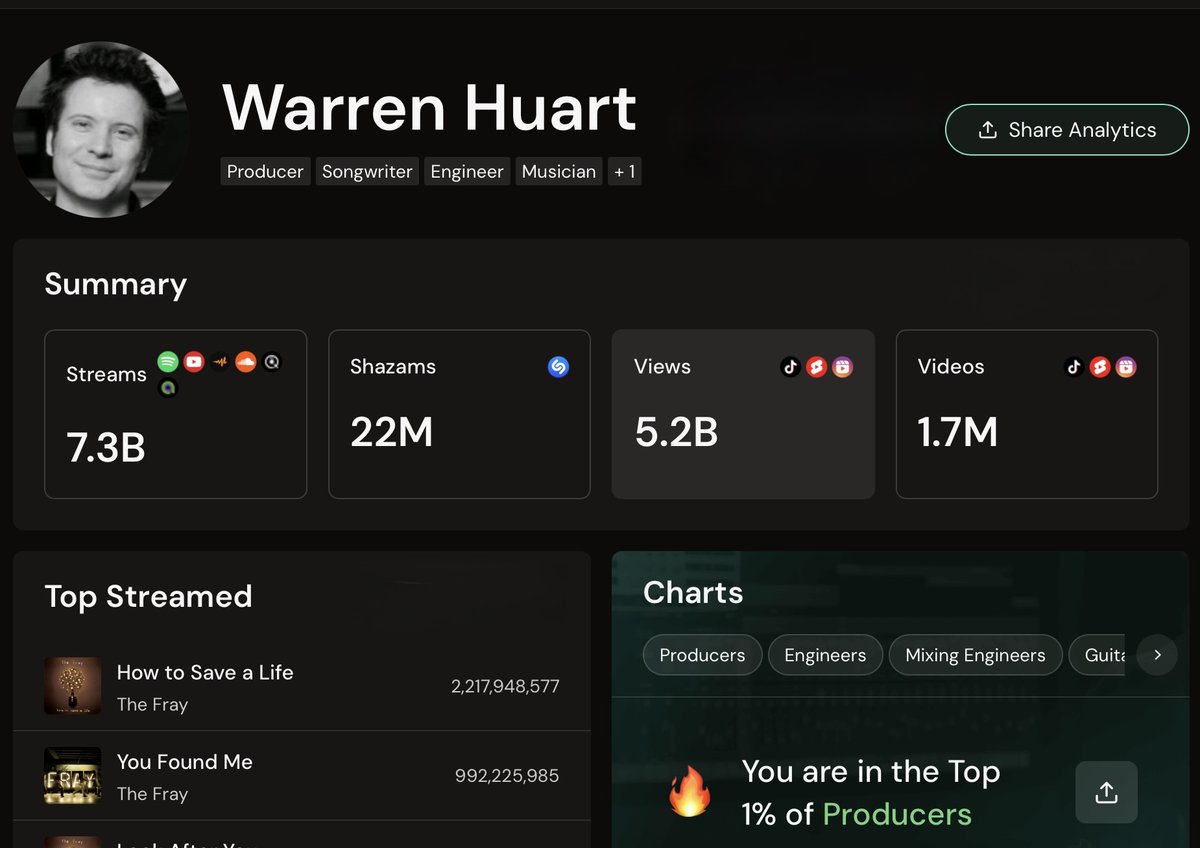Viewport: 1200px width, 848px height.
Task: Click the share icon beside Top 1% message
Action: (1106, 793)
